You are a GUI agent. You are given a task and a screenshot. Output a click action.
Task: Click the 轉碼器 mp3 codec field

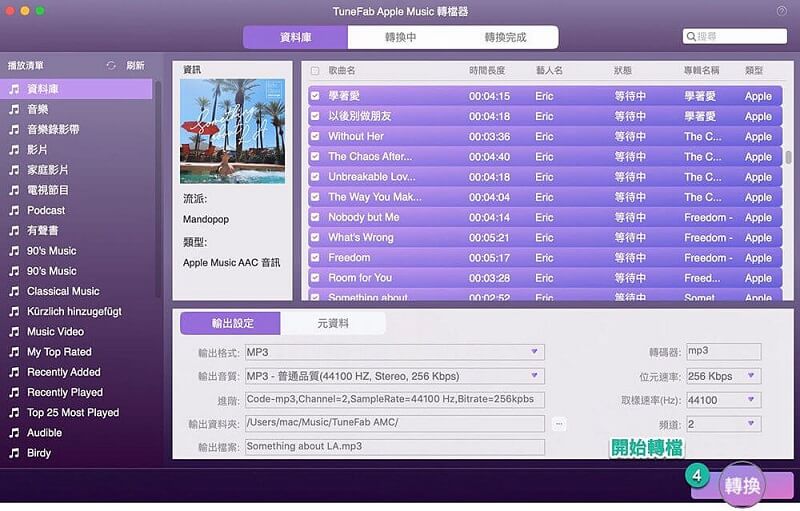point(723,351)
